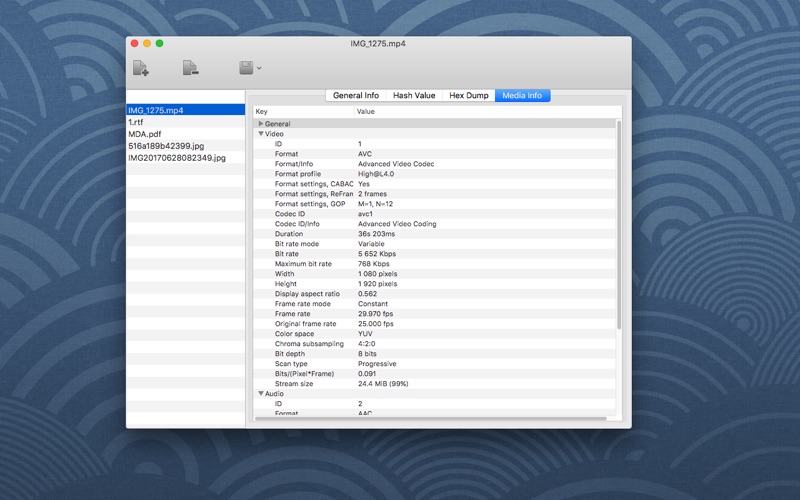Click the vertical scrollbar of the info table
Screen dimensions: 800x500
[x=619, y=224]
